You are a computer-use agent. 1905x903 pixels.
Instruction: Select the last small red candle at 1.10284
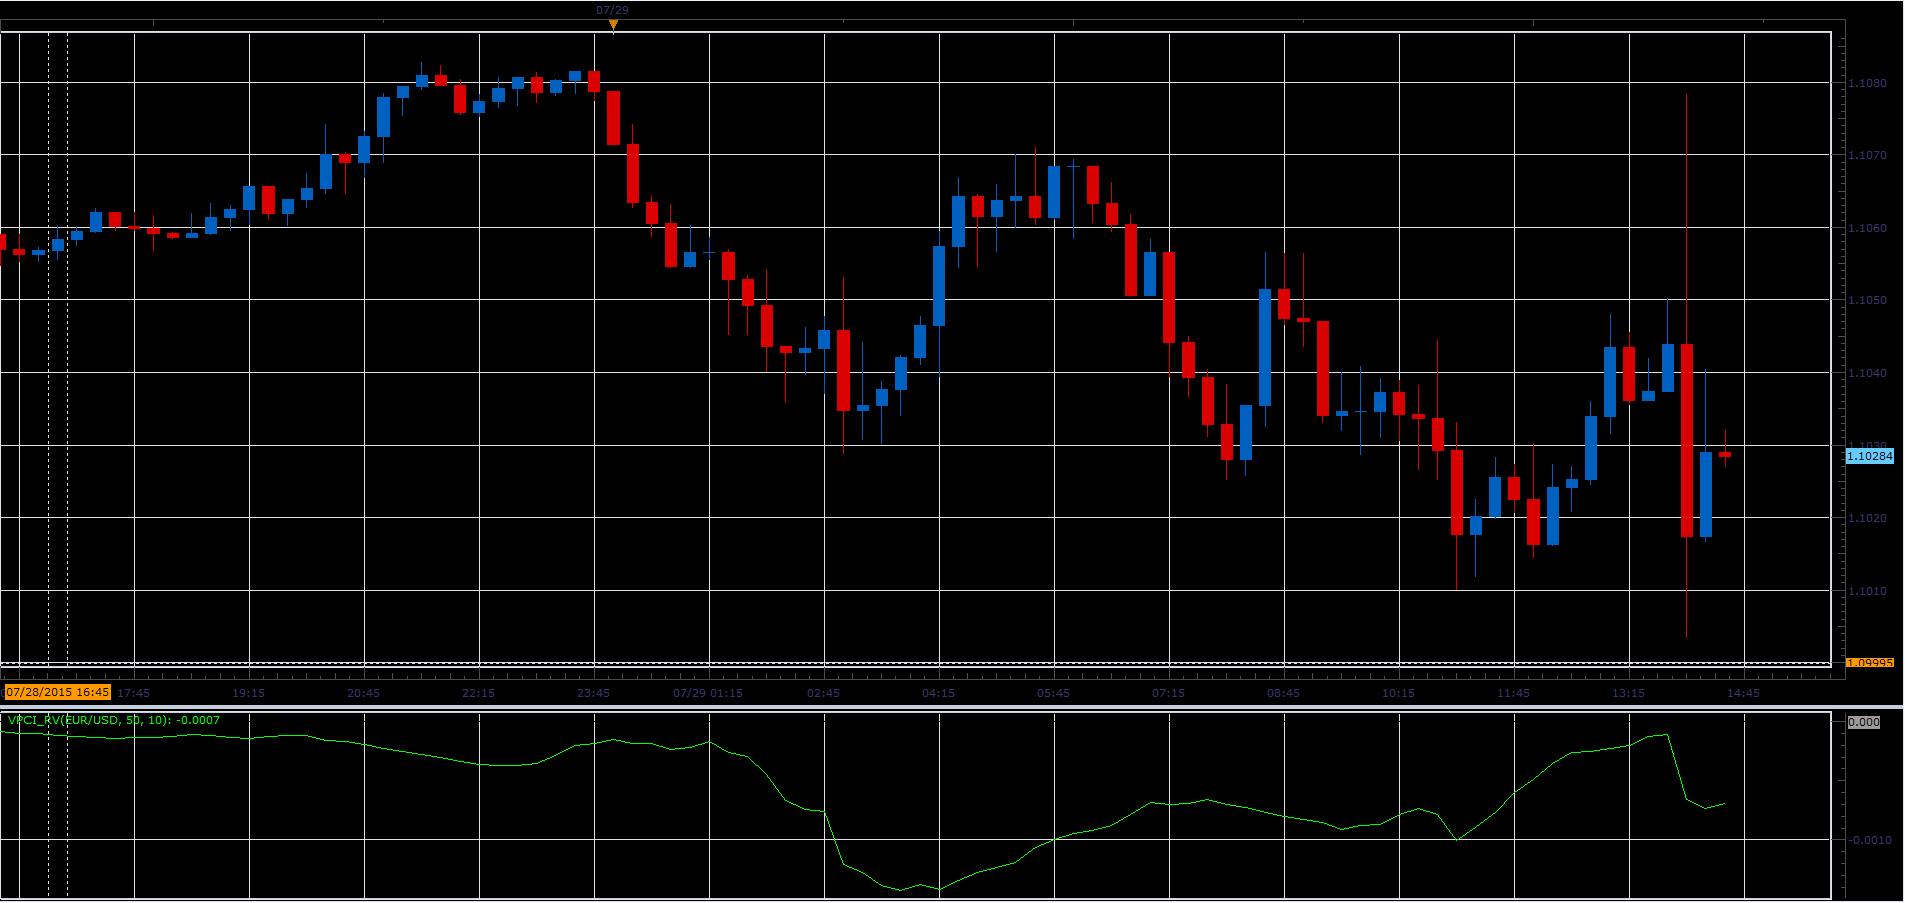tap(1725, 455)
